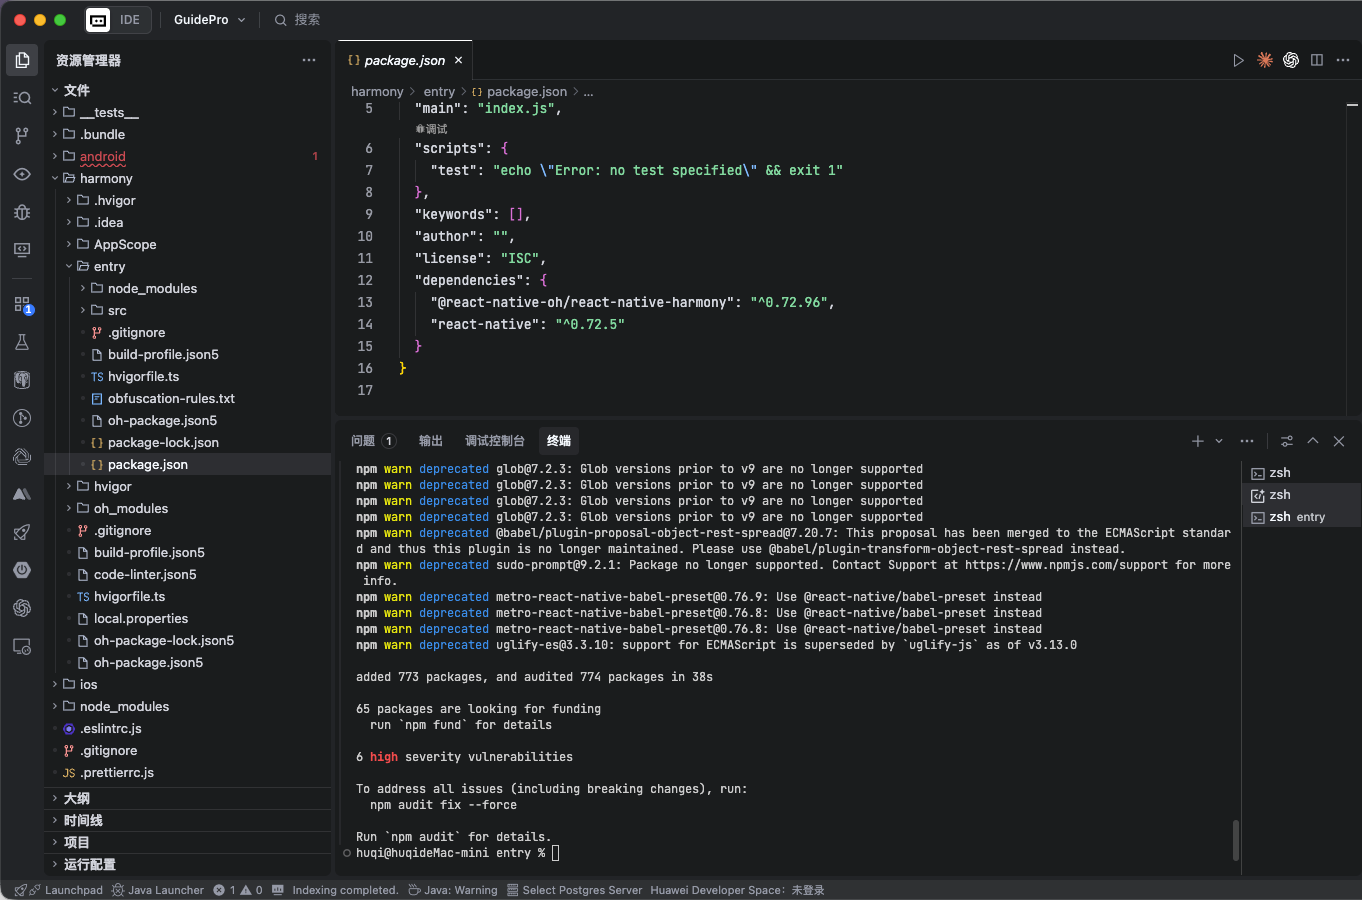Open the terminal layout settings icon
The image size is (1362, 900).
pyautogui.click(x=1287, y=441)
